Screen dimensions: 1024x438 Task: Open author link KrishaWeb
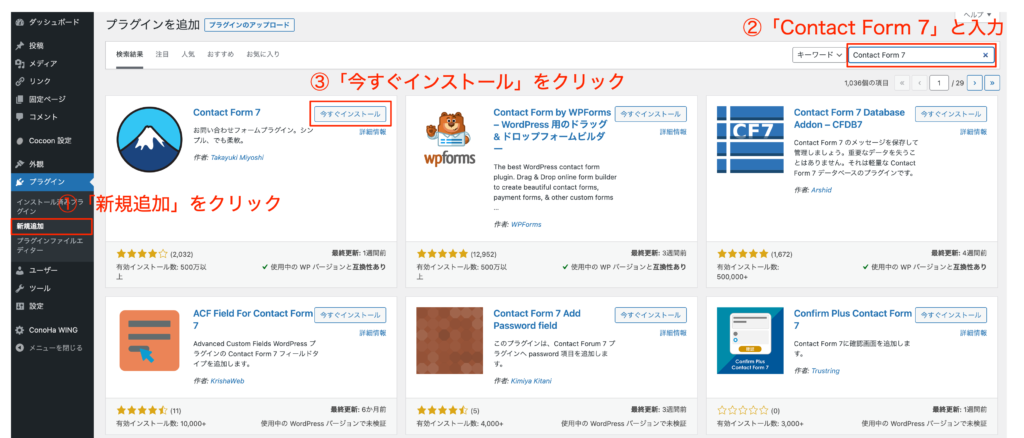[227, 381]
